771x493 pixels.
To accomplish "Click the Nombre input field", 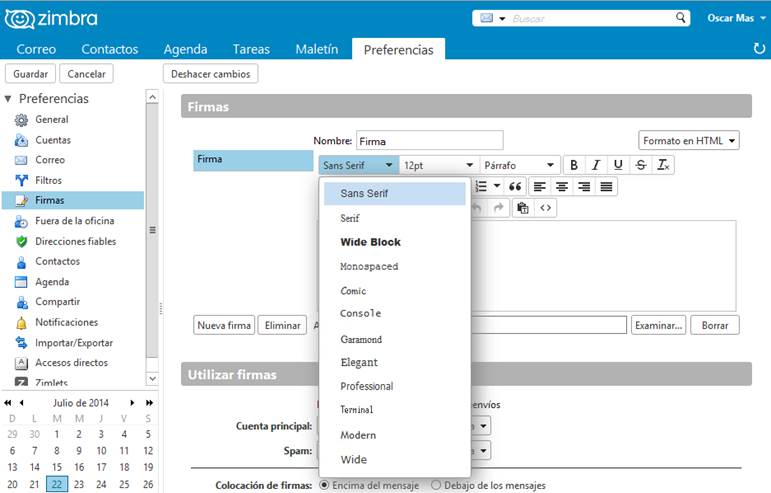I will [x=430, y=141].
